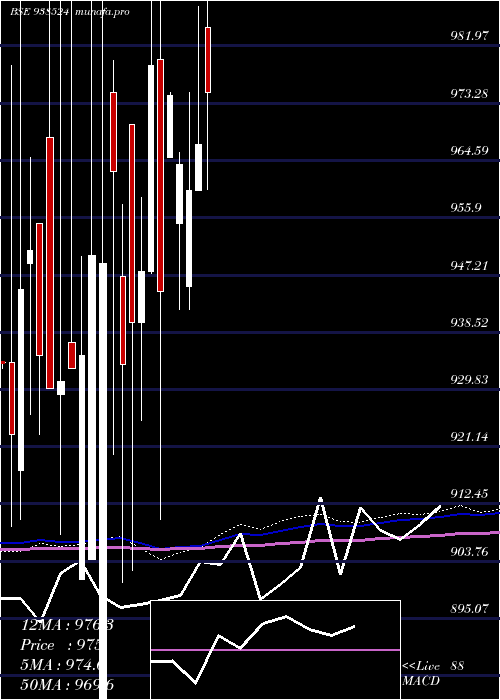
Task: Select the 895.07 price axis label
Action: click(x=469, y=609)
